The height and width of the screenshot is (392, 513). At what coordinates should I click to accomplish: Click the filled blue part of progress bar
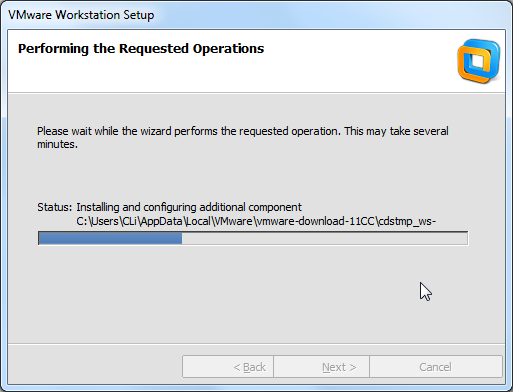pos(110,238)
